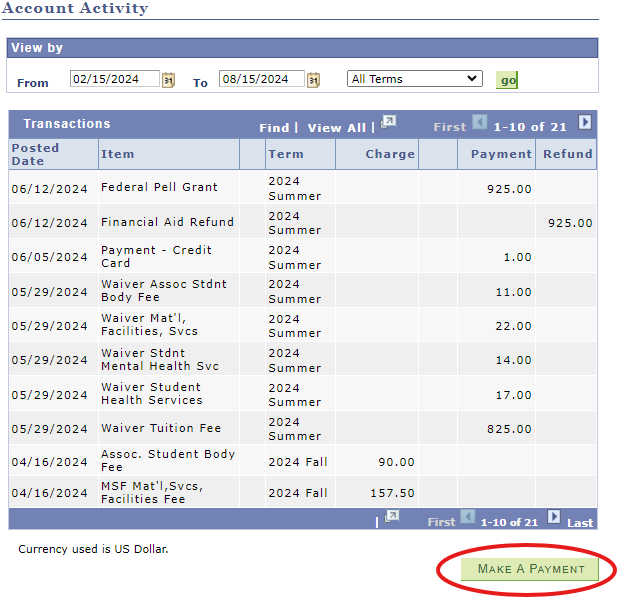Click the Last link in bottom bar
This screenshot has height=598, width=617.
(x=580, y=523)
